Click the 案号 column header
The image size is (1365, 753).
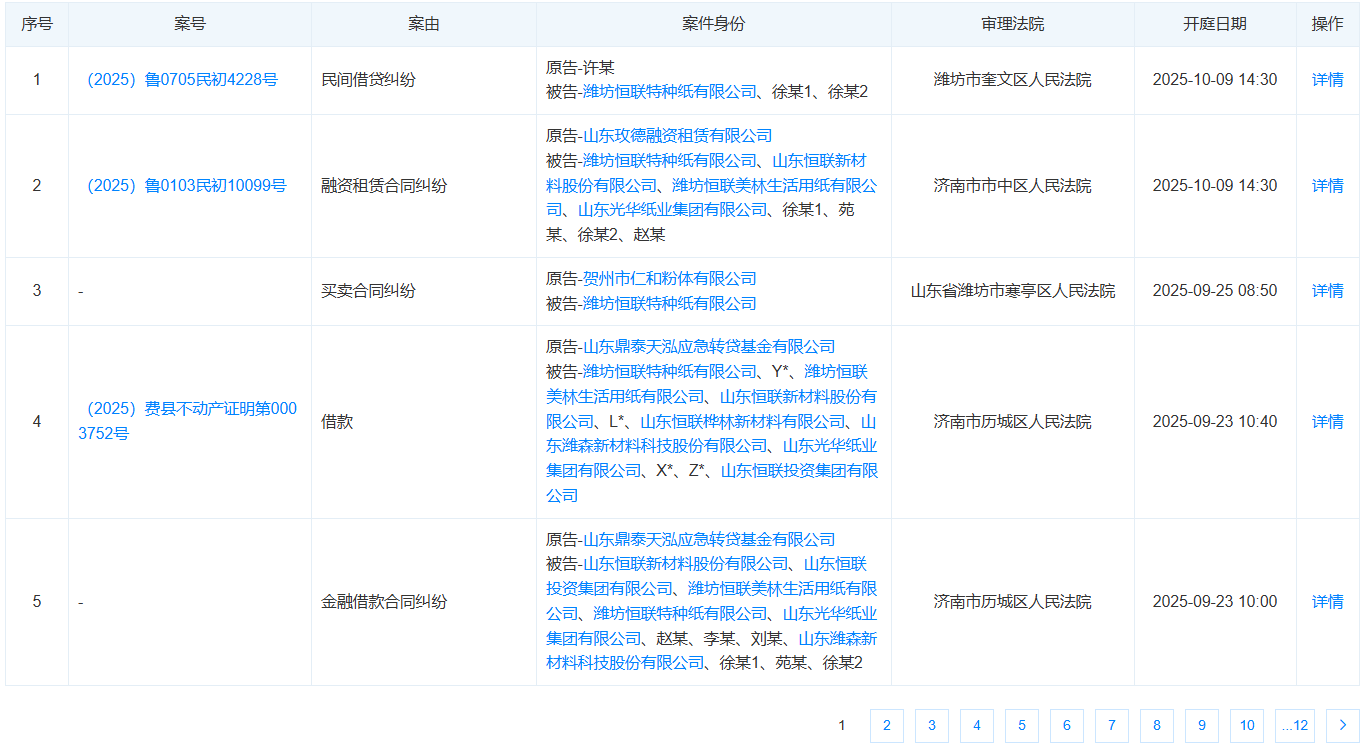[x=190, y=24]
